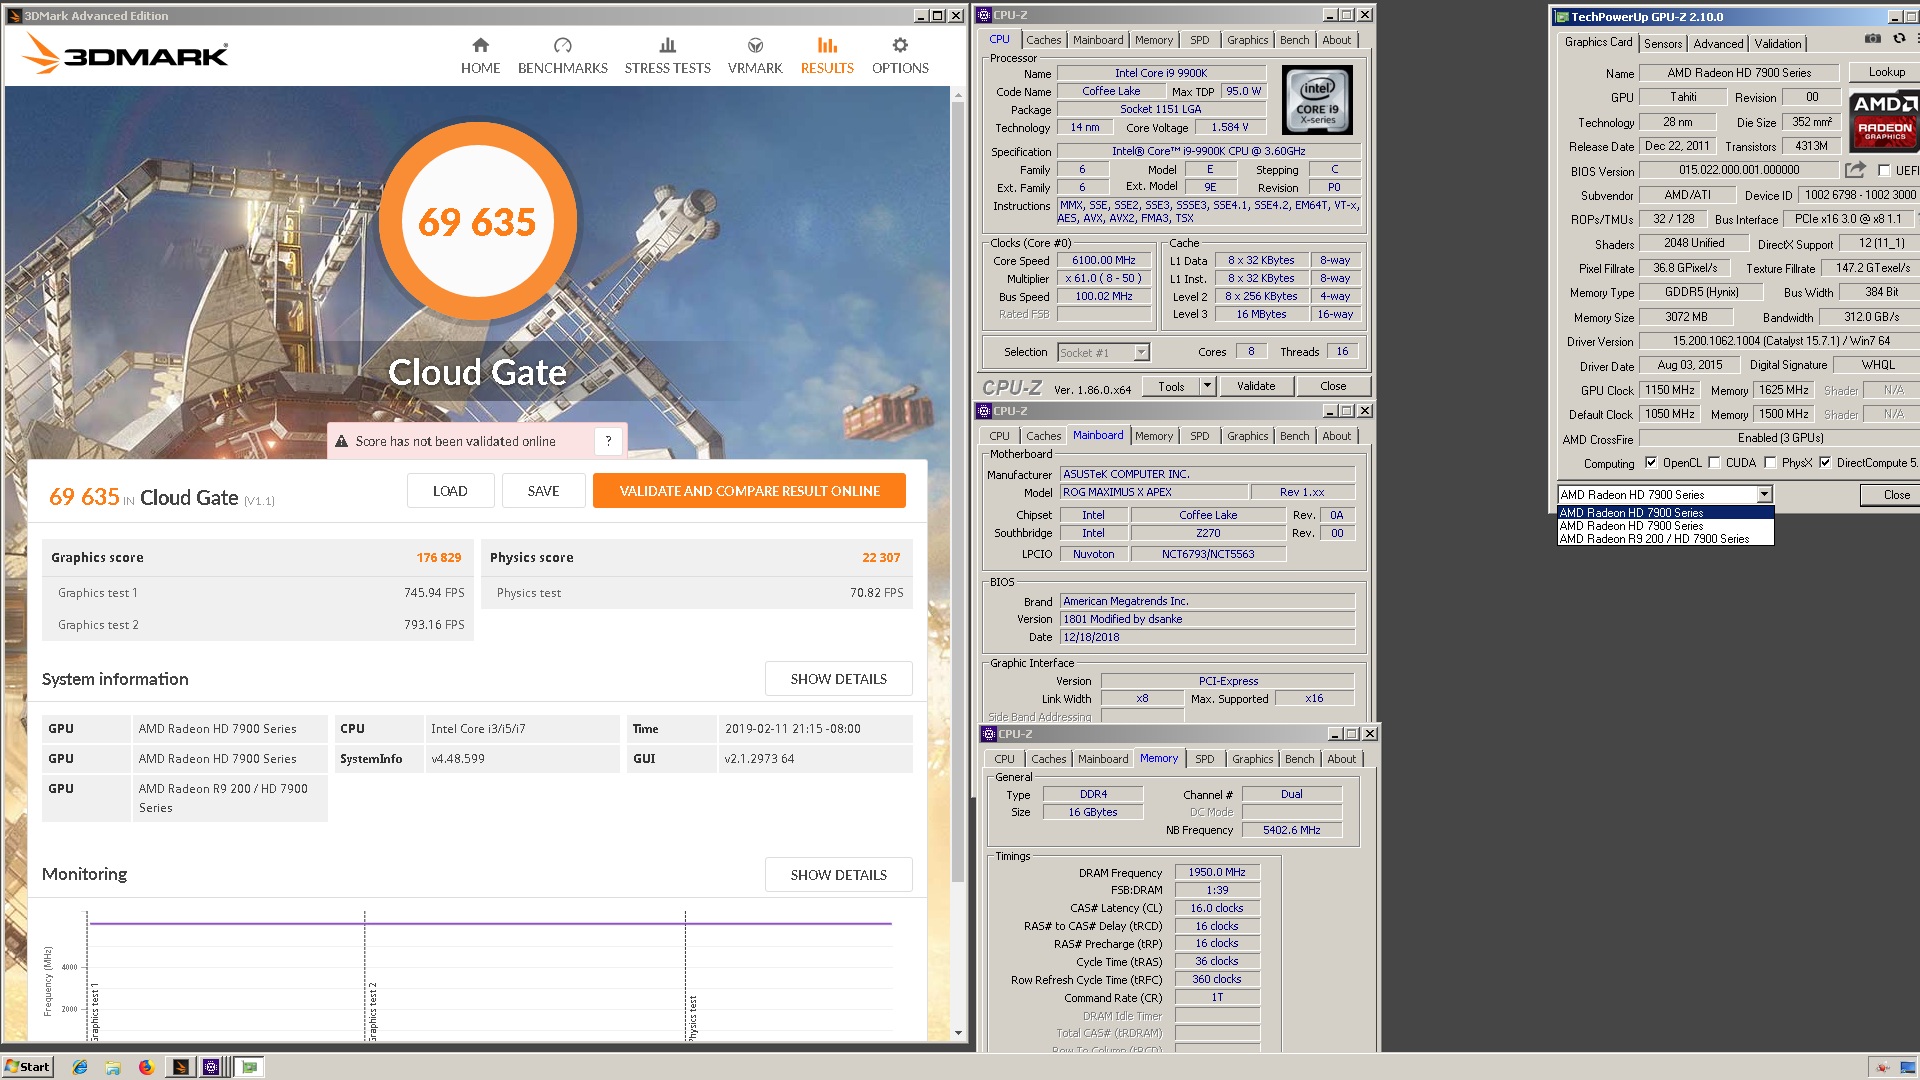Click the Intel Core i9 X-series logo
1920x1080 pixels.
(x=1317, y=100)
